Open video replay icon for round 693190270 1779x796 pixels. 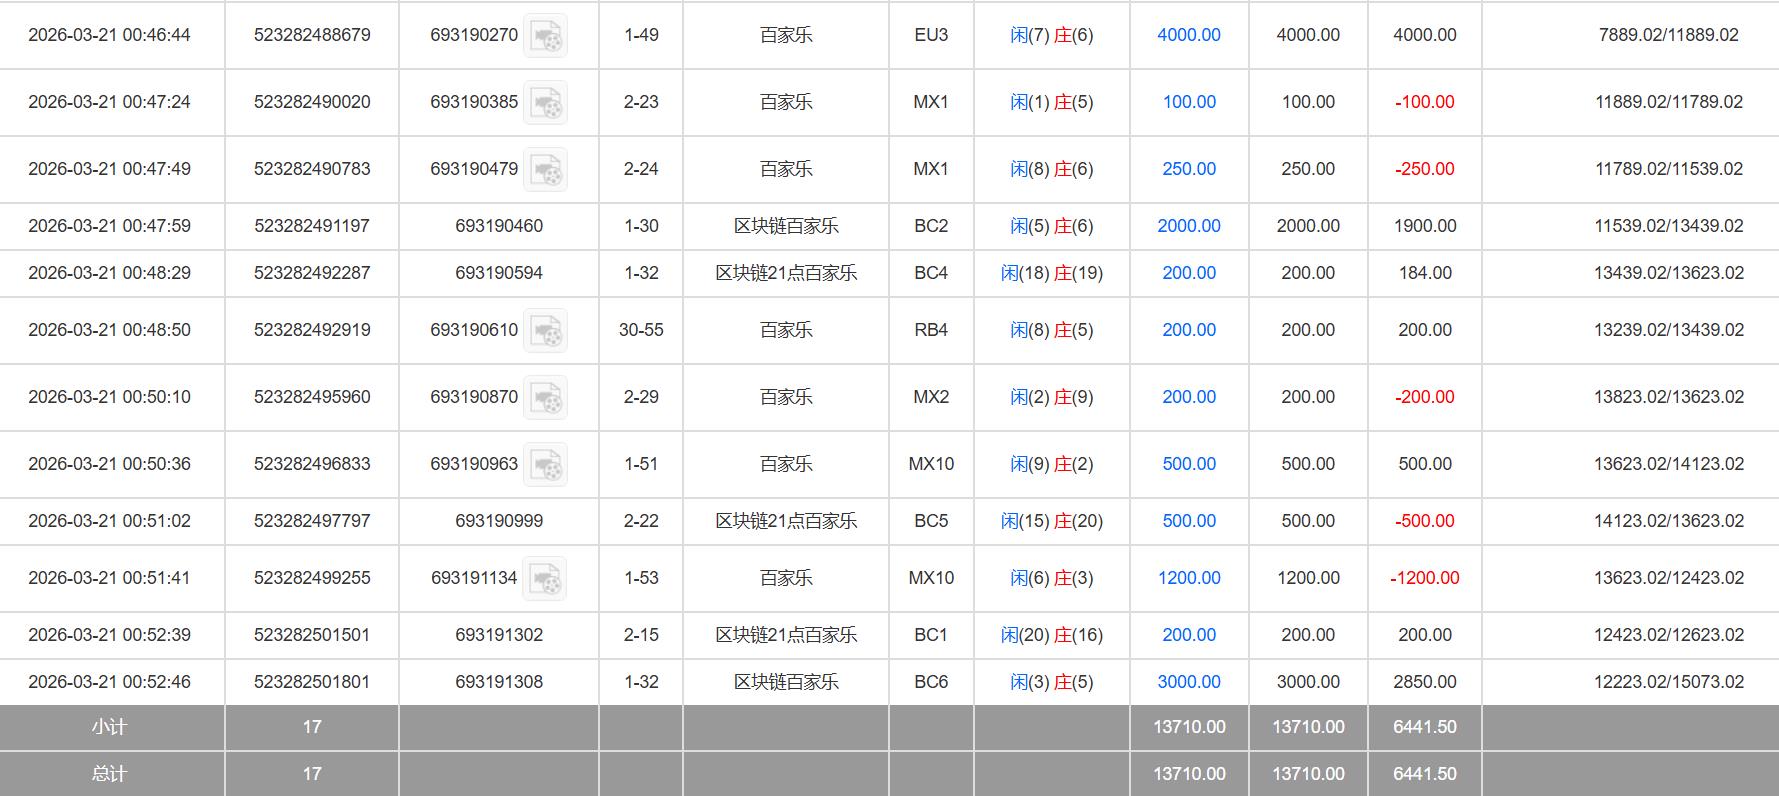546,36
